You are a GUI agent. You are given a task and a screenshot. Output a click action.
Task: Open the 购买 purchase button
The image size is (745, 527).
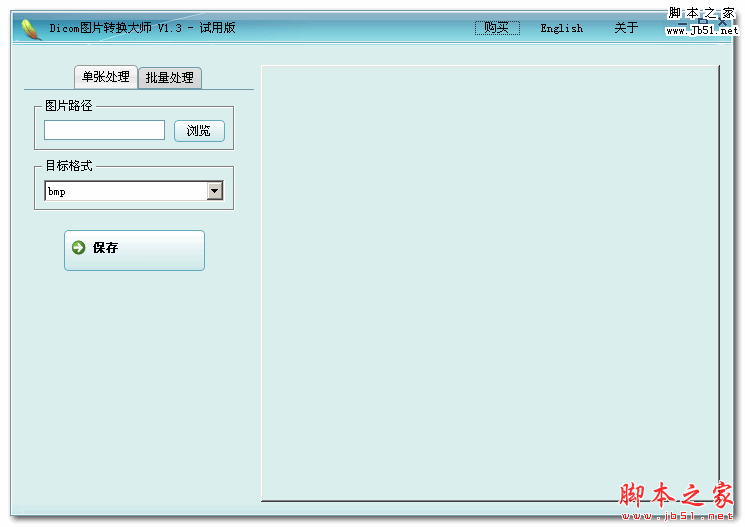click(497, 28)
